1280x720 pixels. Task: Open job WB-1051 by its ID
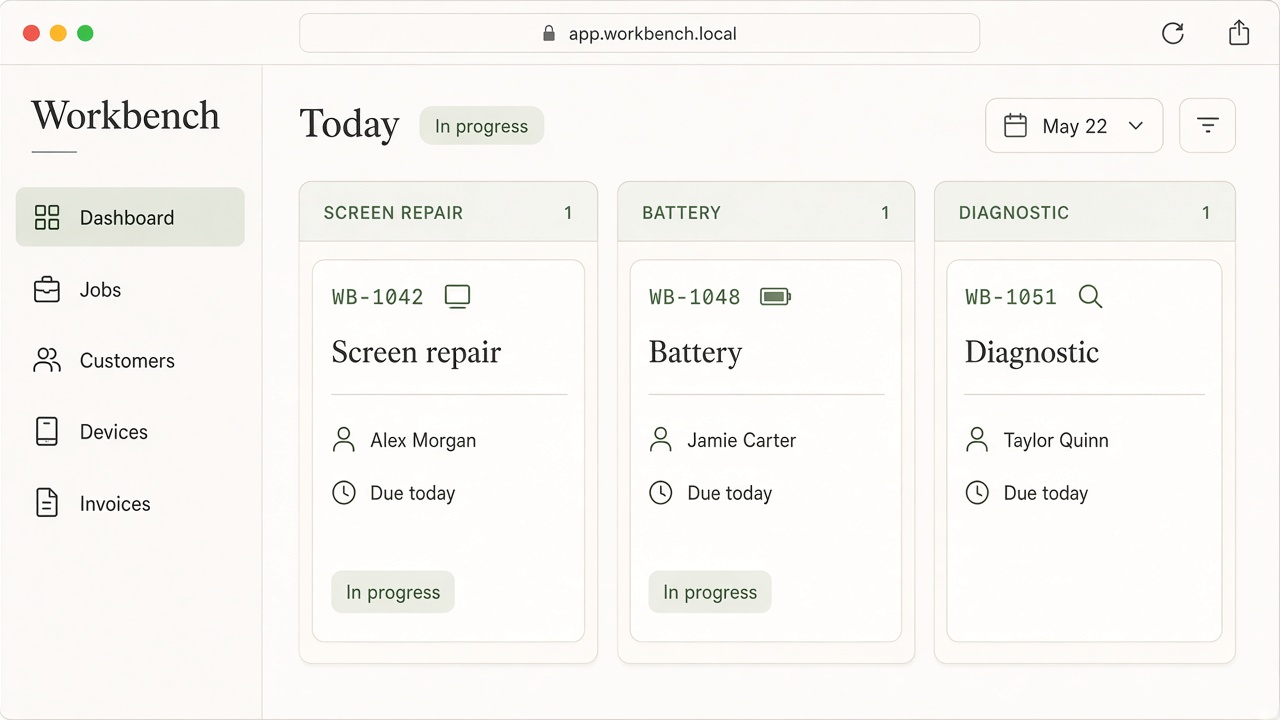(x=1011, y=297)
